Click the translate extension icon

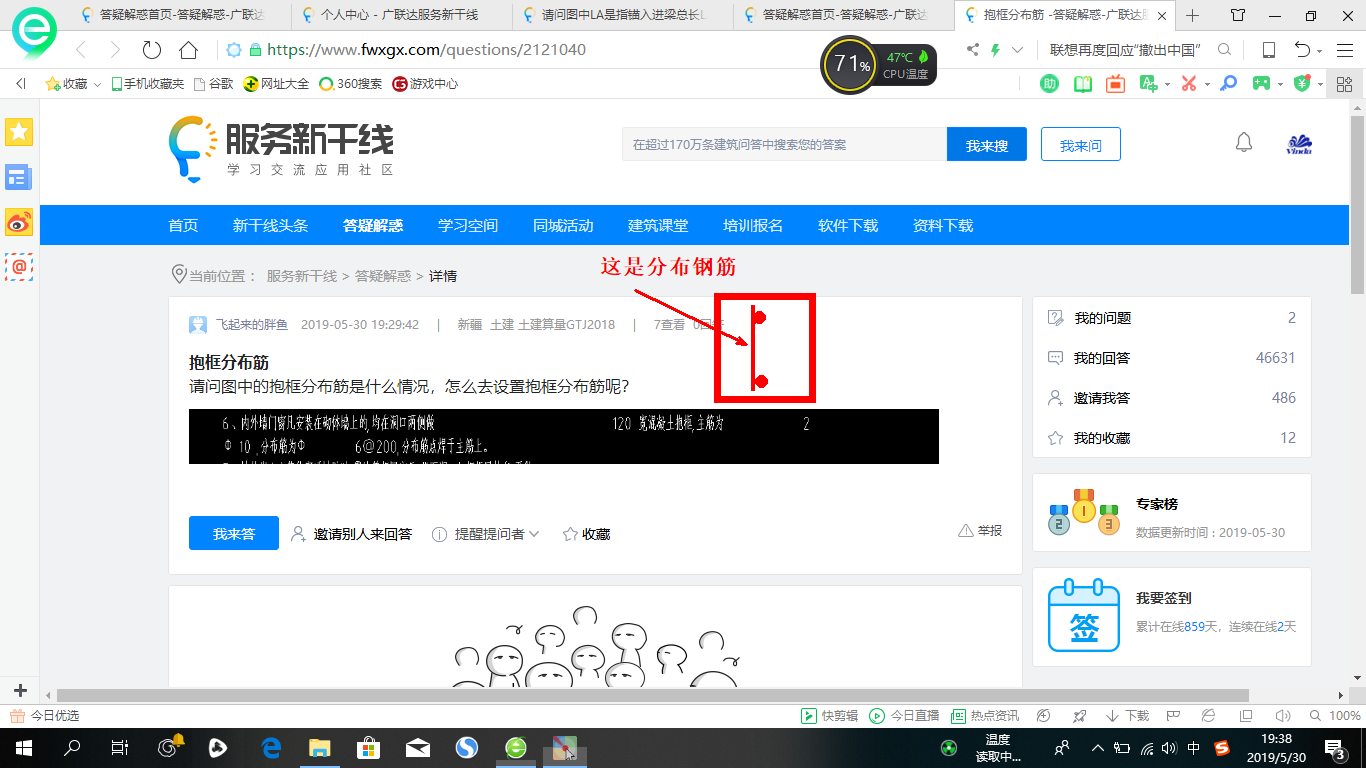pyautogui.click(x=1150, y=84)
